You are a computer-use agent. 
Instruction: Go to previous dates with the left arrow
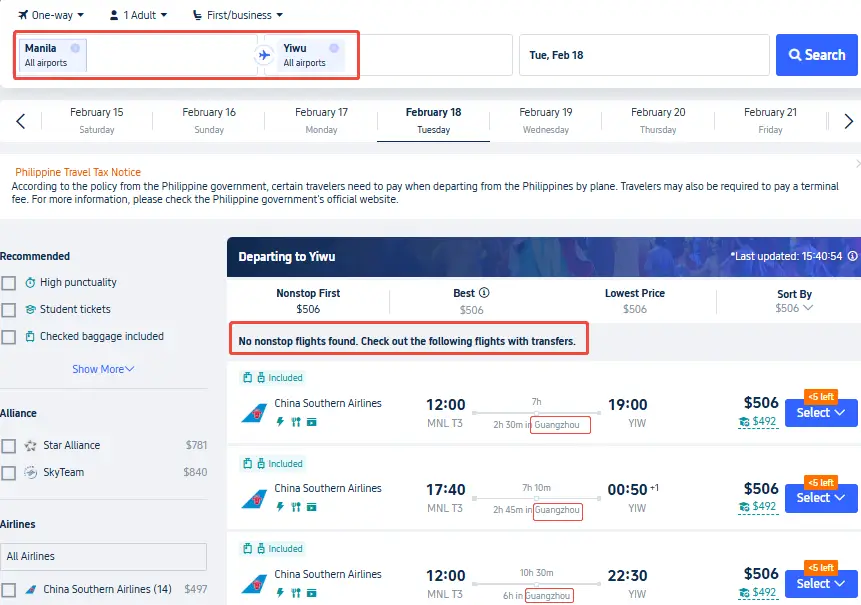[20, 121]
